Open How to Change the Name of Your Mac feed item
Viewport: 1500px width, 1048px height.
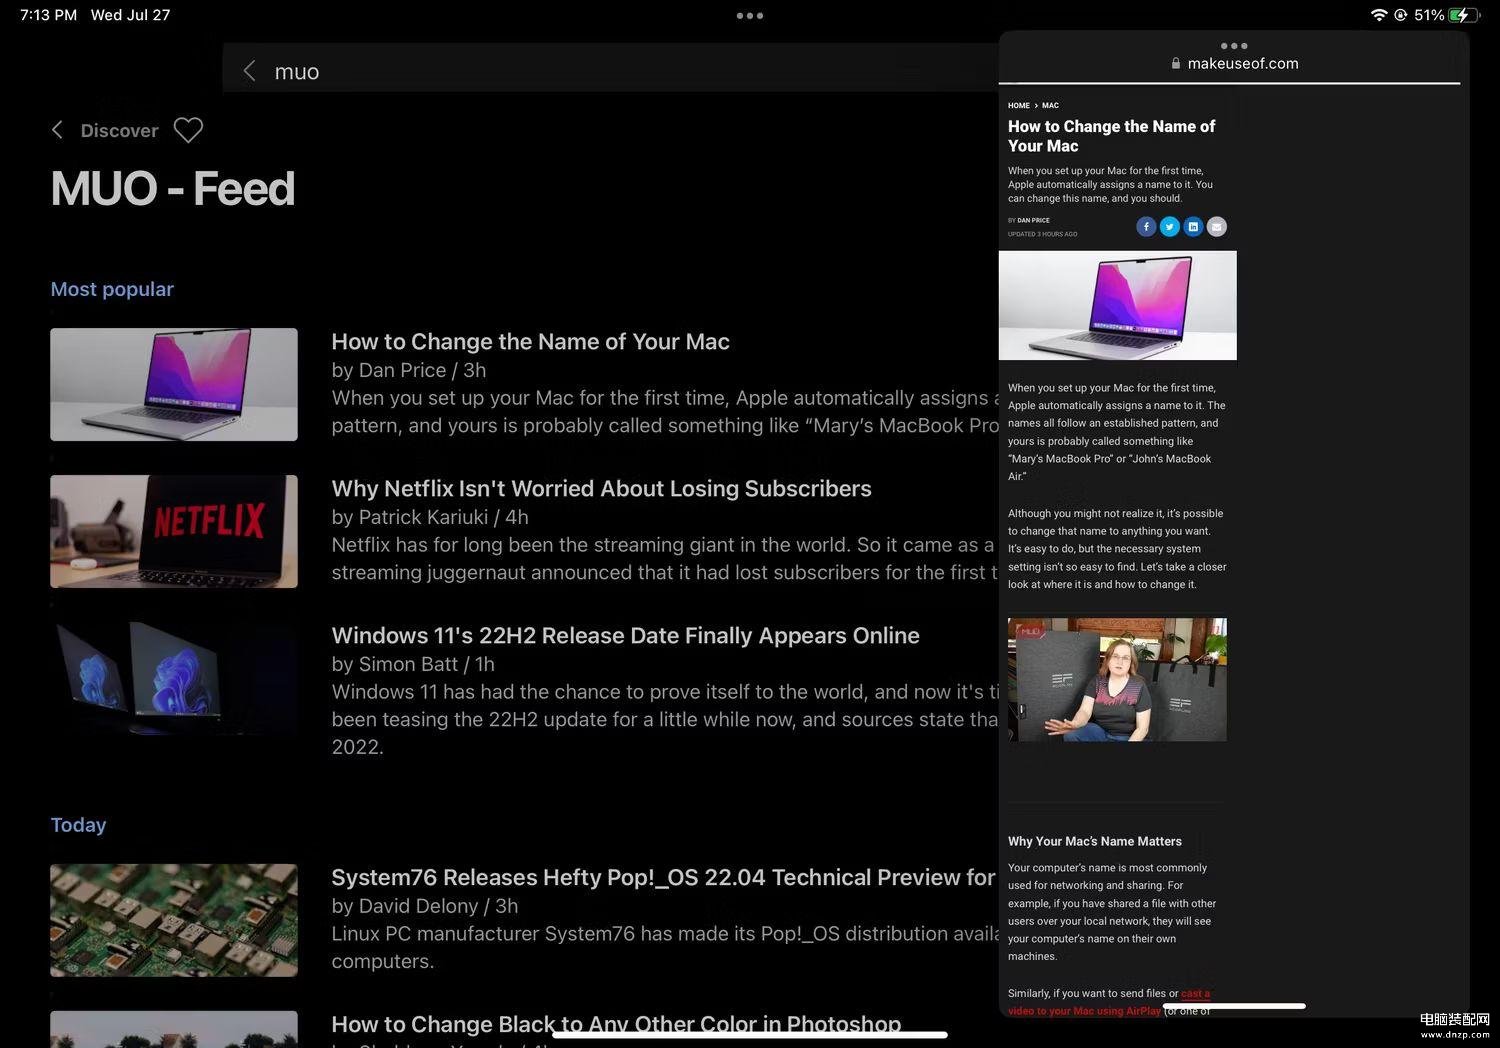tap(530, 341)
